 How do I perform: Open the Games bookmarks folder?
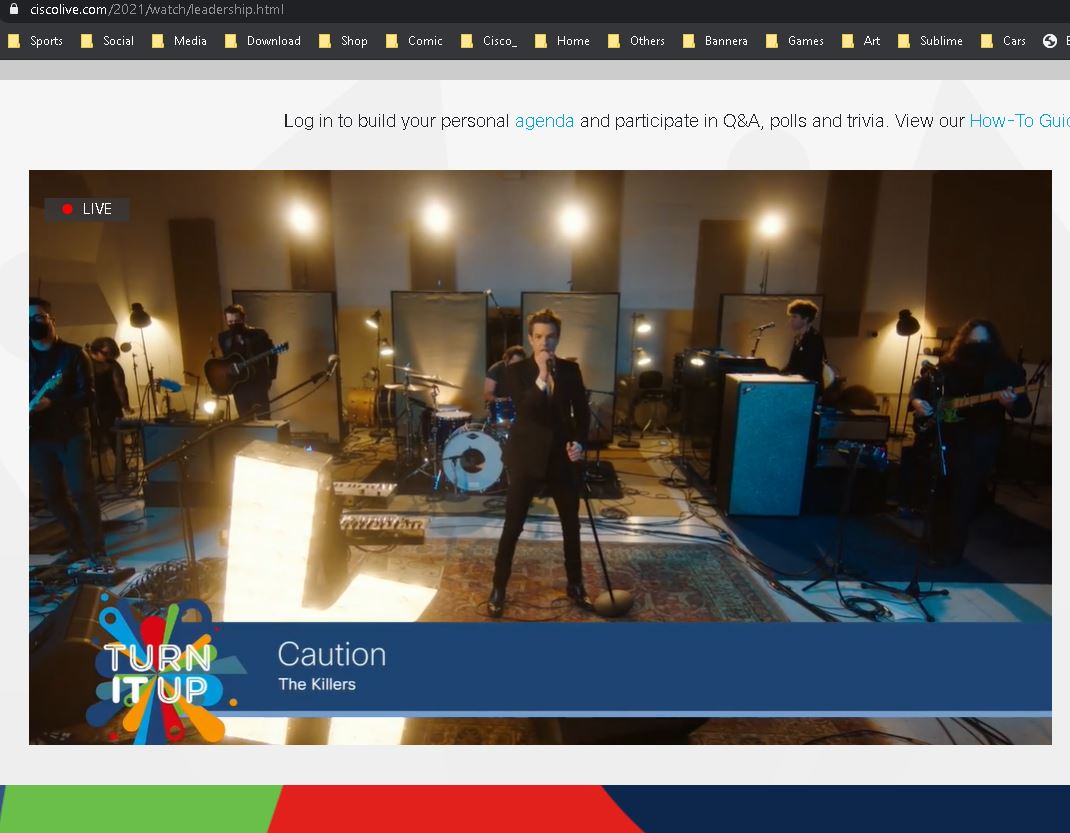point(795,41)
